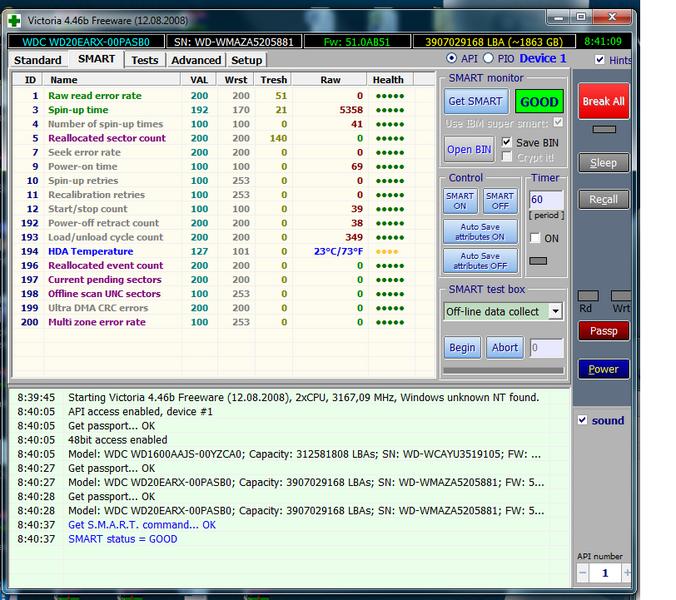Click the 23°C/73°F temperature raw value
Screen dimensions: 676x600
(x=338, y=251)
